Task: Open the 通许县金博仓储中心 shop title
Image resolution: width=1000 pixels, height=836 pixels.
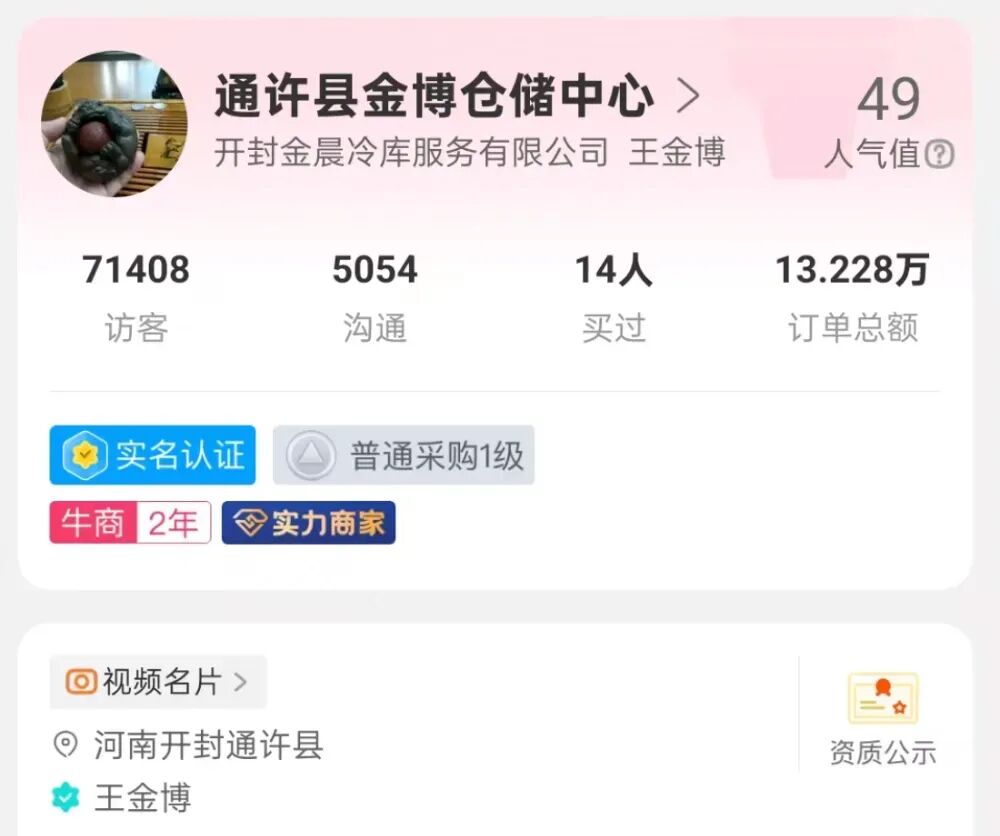Action: 434,96
